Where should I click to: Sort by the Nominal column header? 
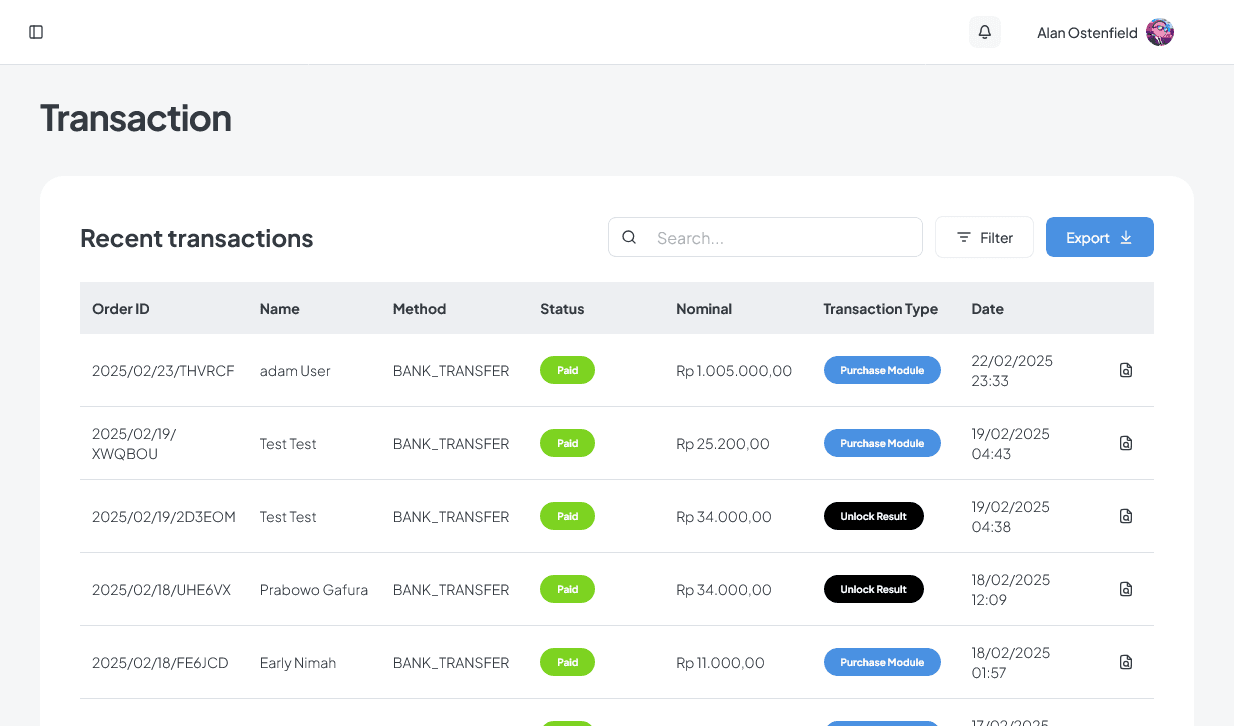pyautogui.click(x=704, y=308)
